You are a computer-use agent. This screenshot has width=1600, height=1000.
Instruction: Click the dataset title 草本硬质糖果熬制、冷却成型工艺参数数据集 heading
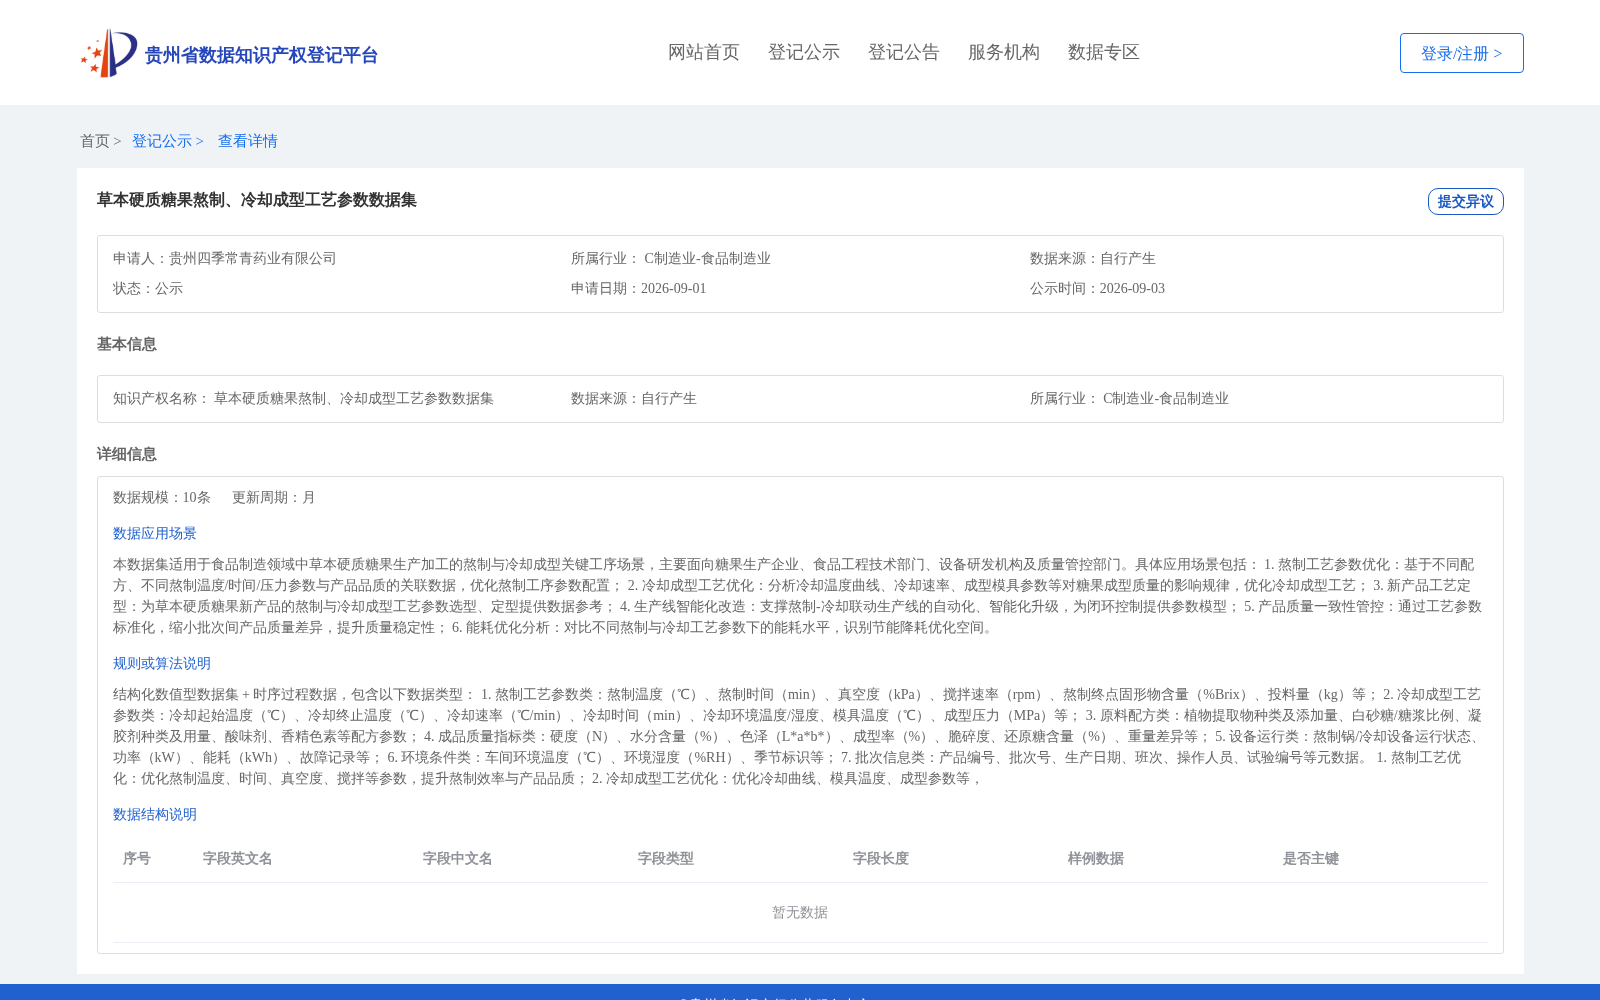(x=257, y=200)
